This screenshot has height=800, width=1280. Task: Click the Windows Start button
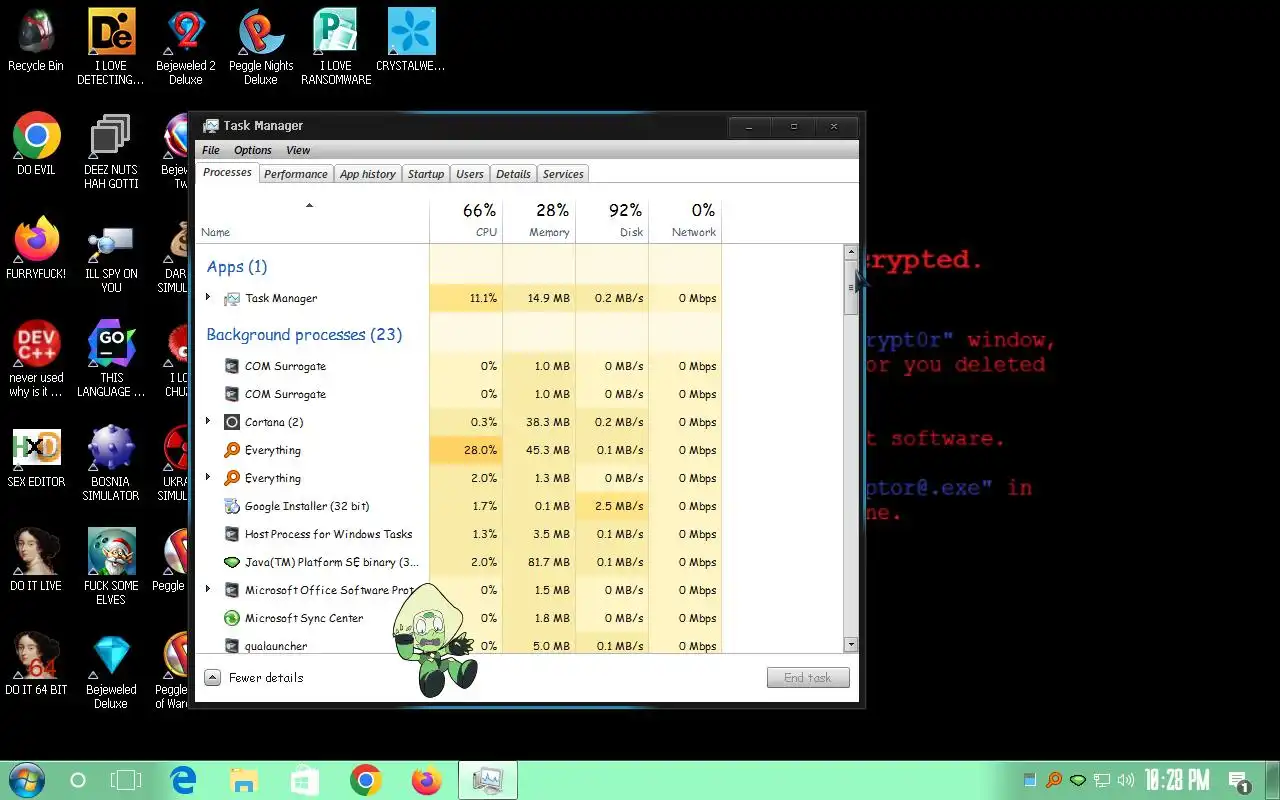25,780
